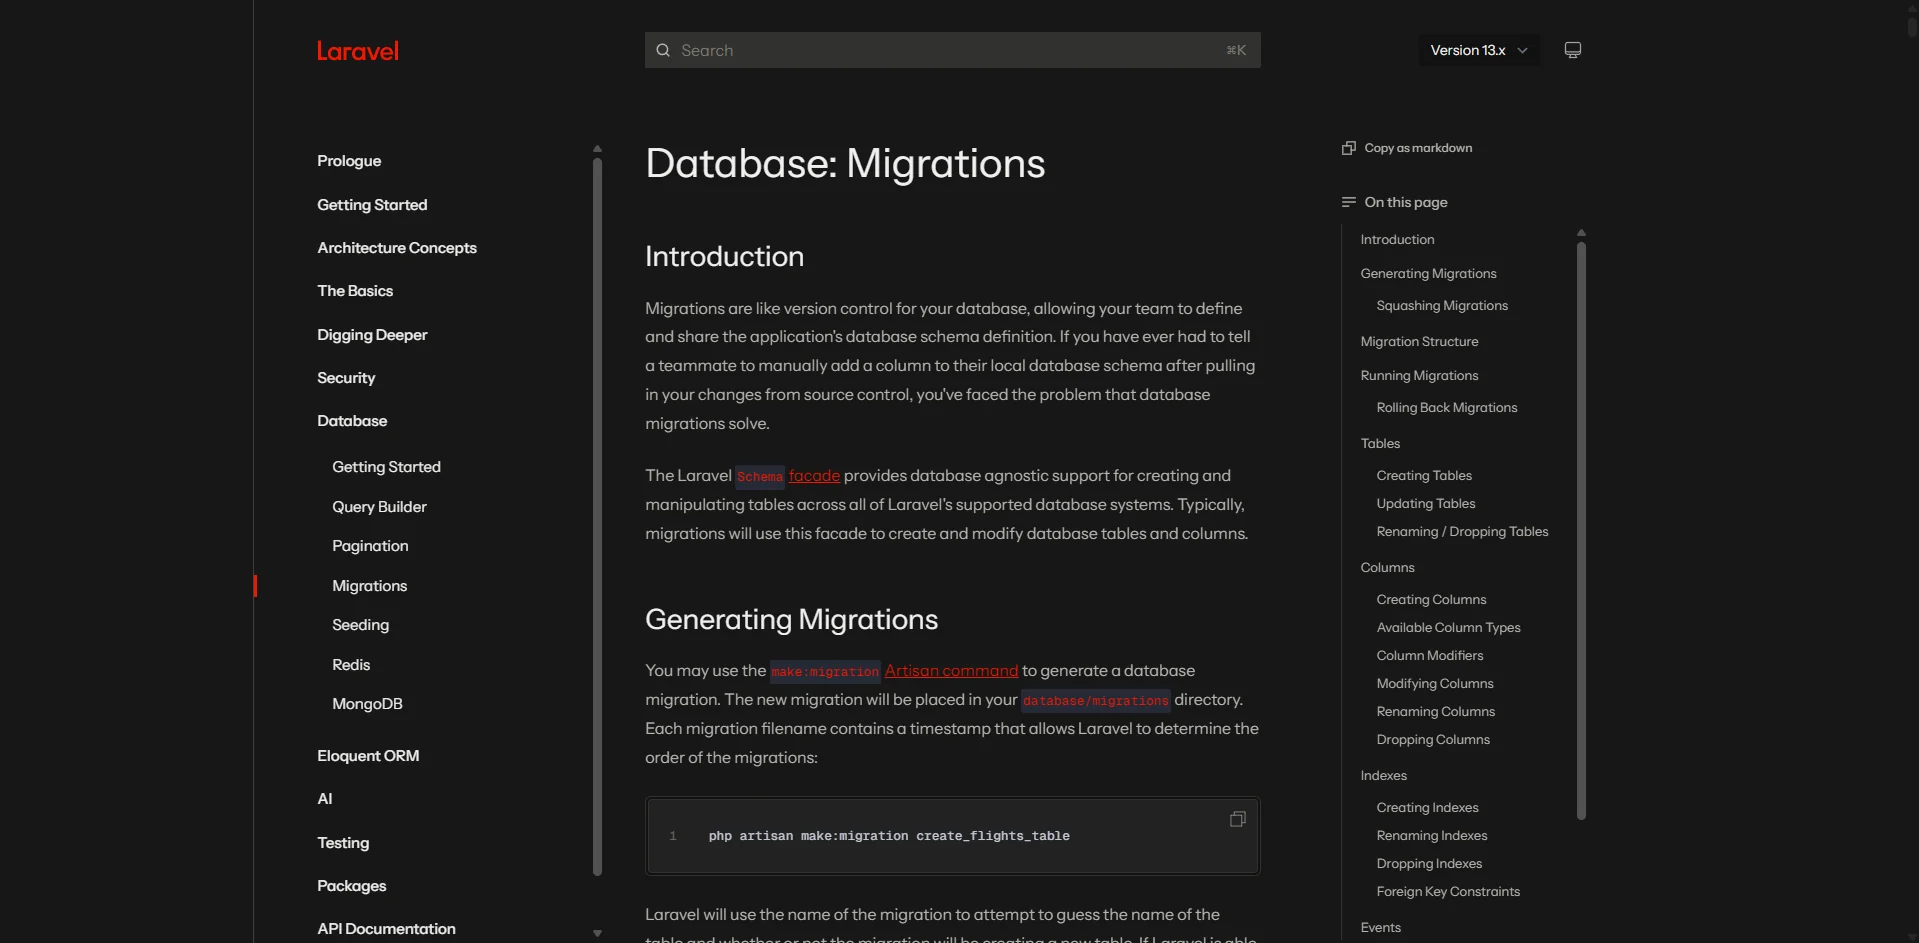Jump to Generating Migrations in contents
Image resolution: width=1919 pixels, height=943 pixels.
point(1428,274)
